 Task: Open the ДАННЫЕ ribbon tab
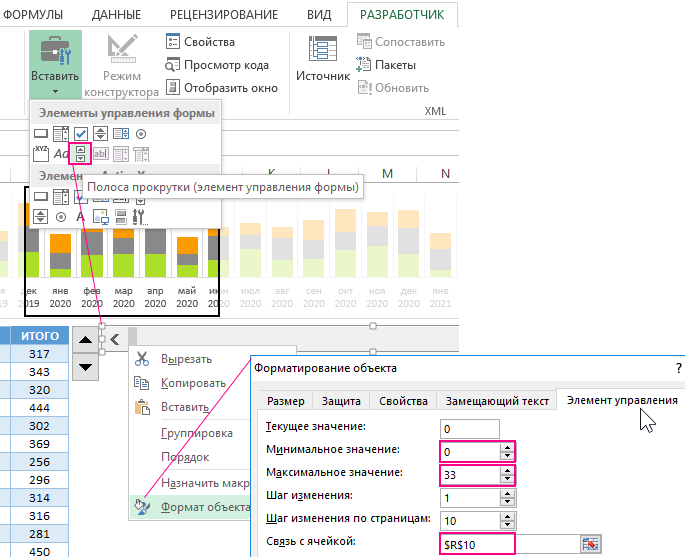pyautogui.click(x=116, y=15)
